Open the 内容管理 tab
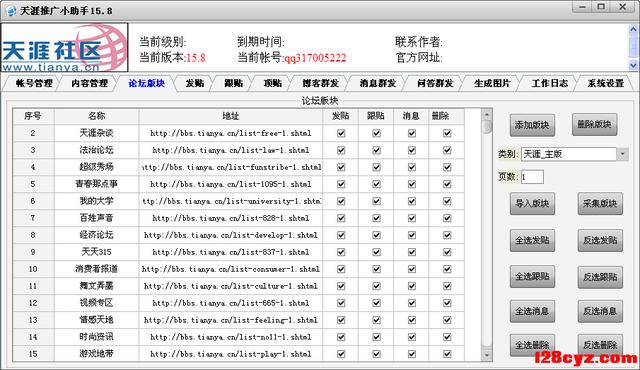Image resolution: width=640 pixels, height=370 pixels. (x=89, y=83)
